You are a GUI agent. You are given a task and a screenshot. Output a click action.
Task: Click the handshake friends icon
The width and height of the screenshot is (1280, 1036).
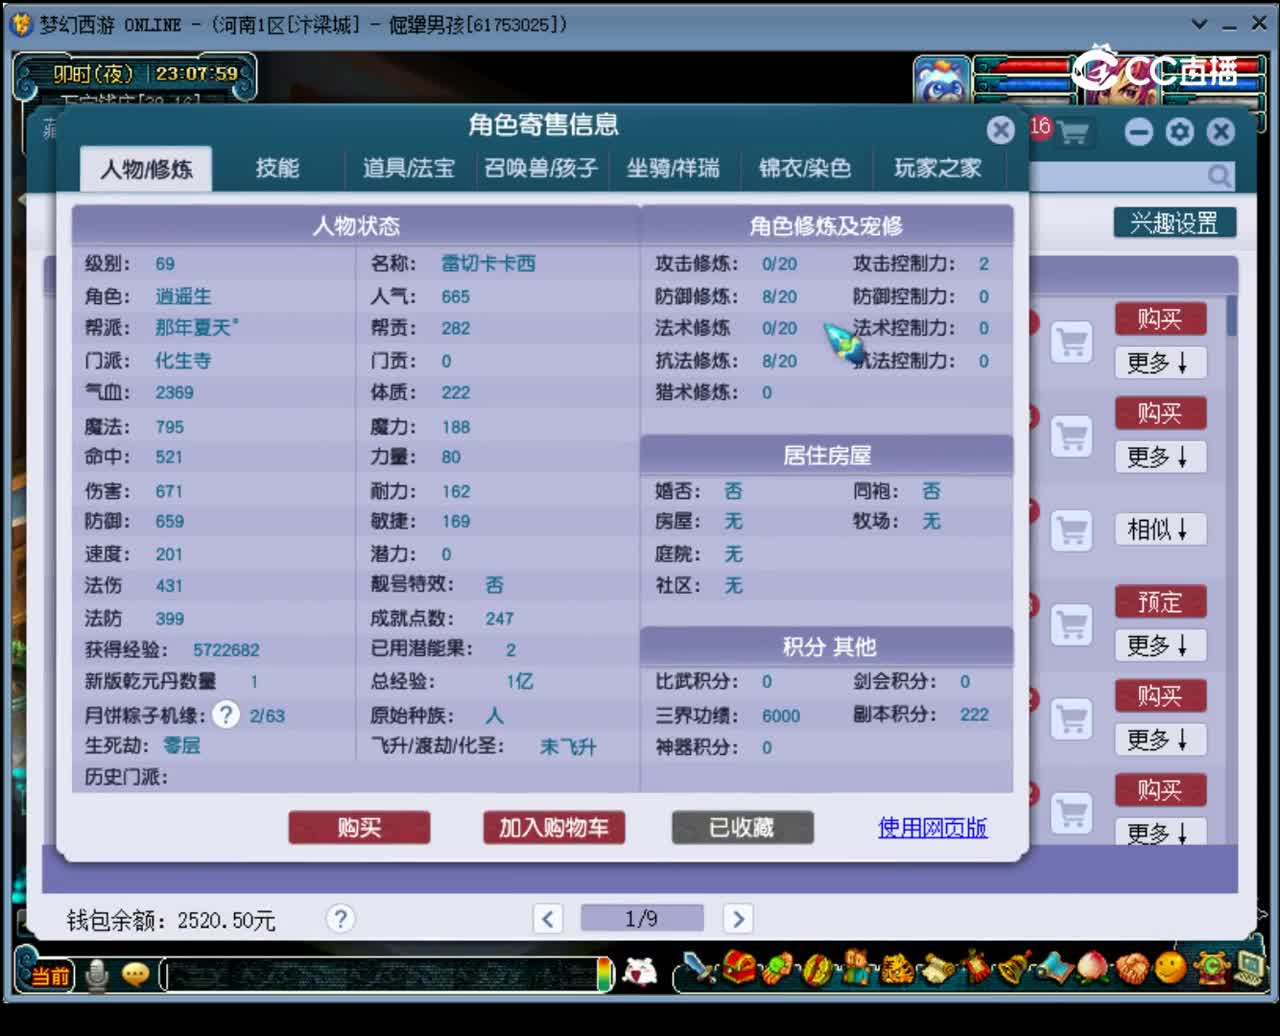click(1132, 969)
